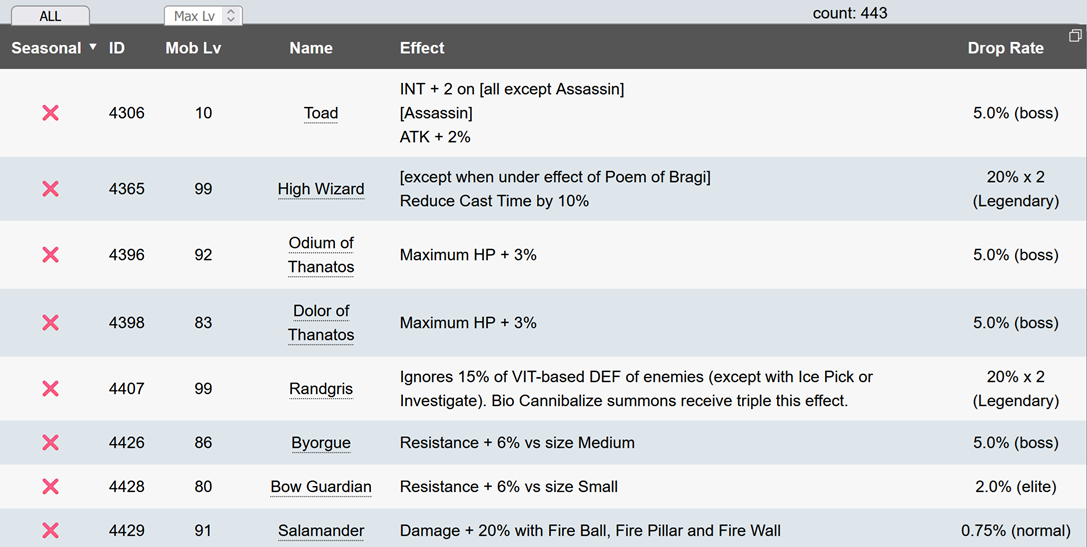The height and width of the screenshot is (547, 1087).
Task: Click the seasonal X icon in High Wizard row
Action: [x=50, y=189]
